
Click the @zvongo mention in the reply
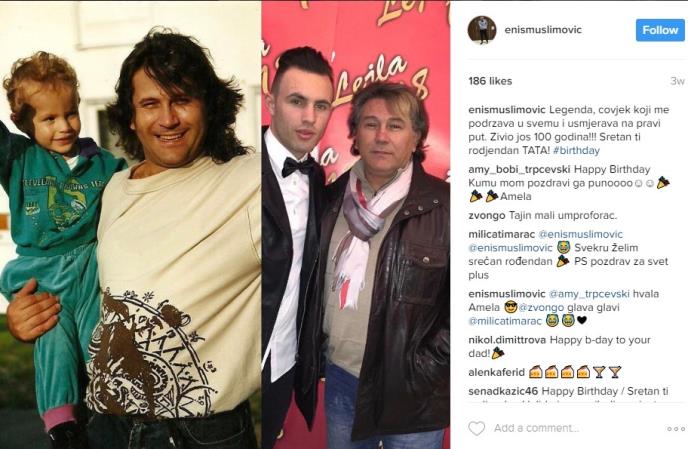click(541, 308)
